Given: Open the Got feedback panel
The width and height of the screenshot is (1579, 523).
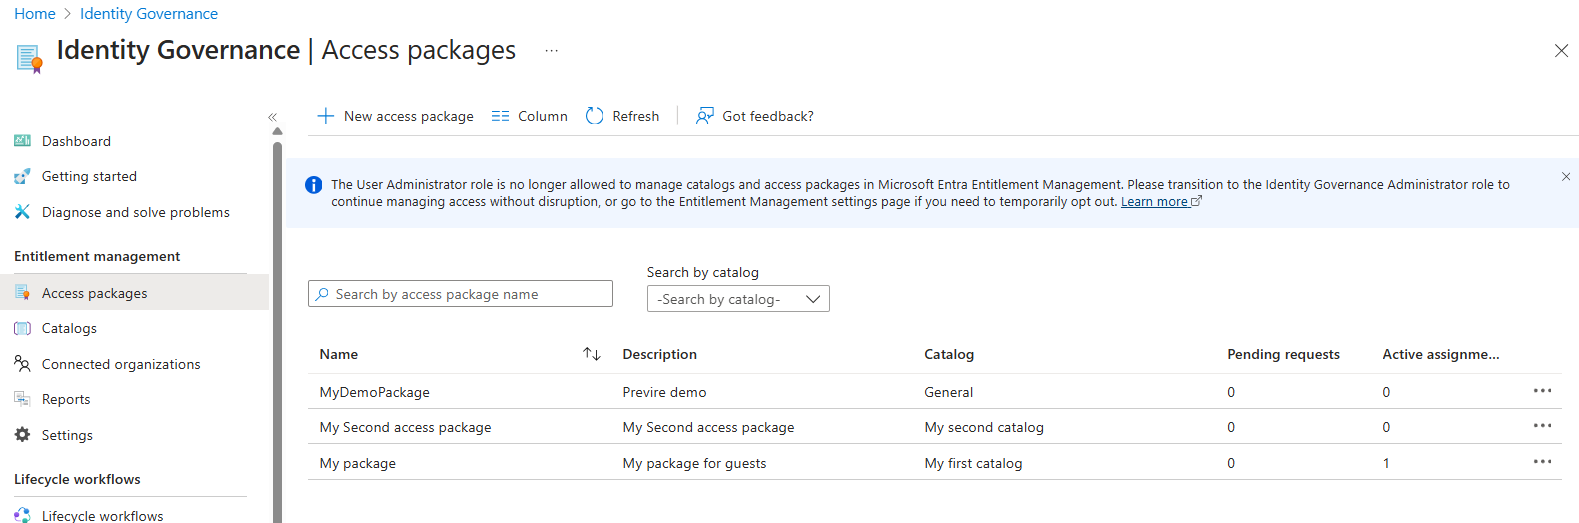Looking at the screenshot, I should (755, 116).
